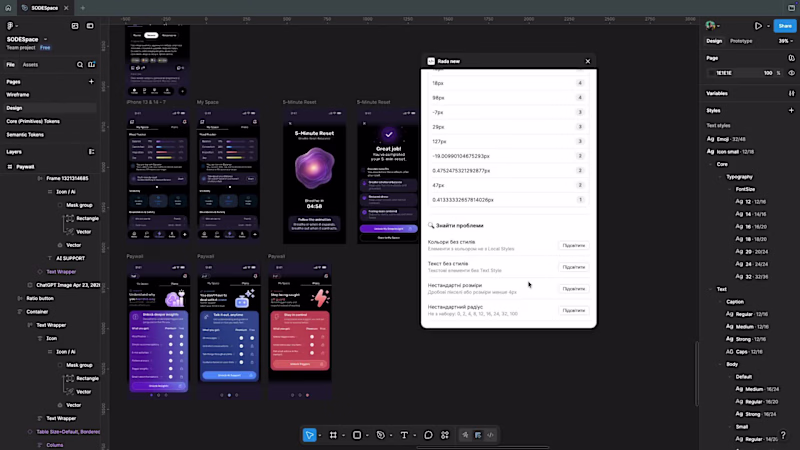Select the 5-Minute Reset orb frame
800x450 pixels.
coord(314,176)
